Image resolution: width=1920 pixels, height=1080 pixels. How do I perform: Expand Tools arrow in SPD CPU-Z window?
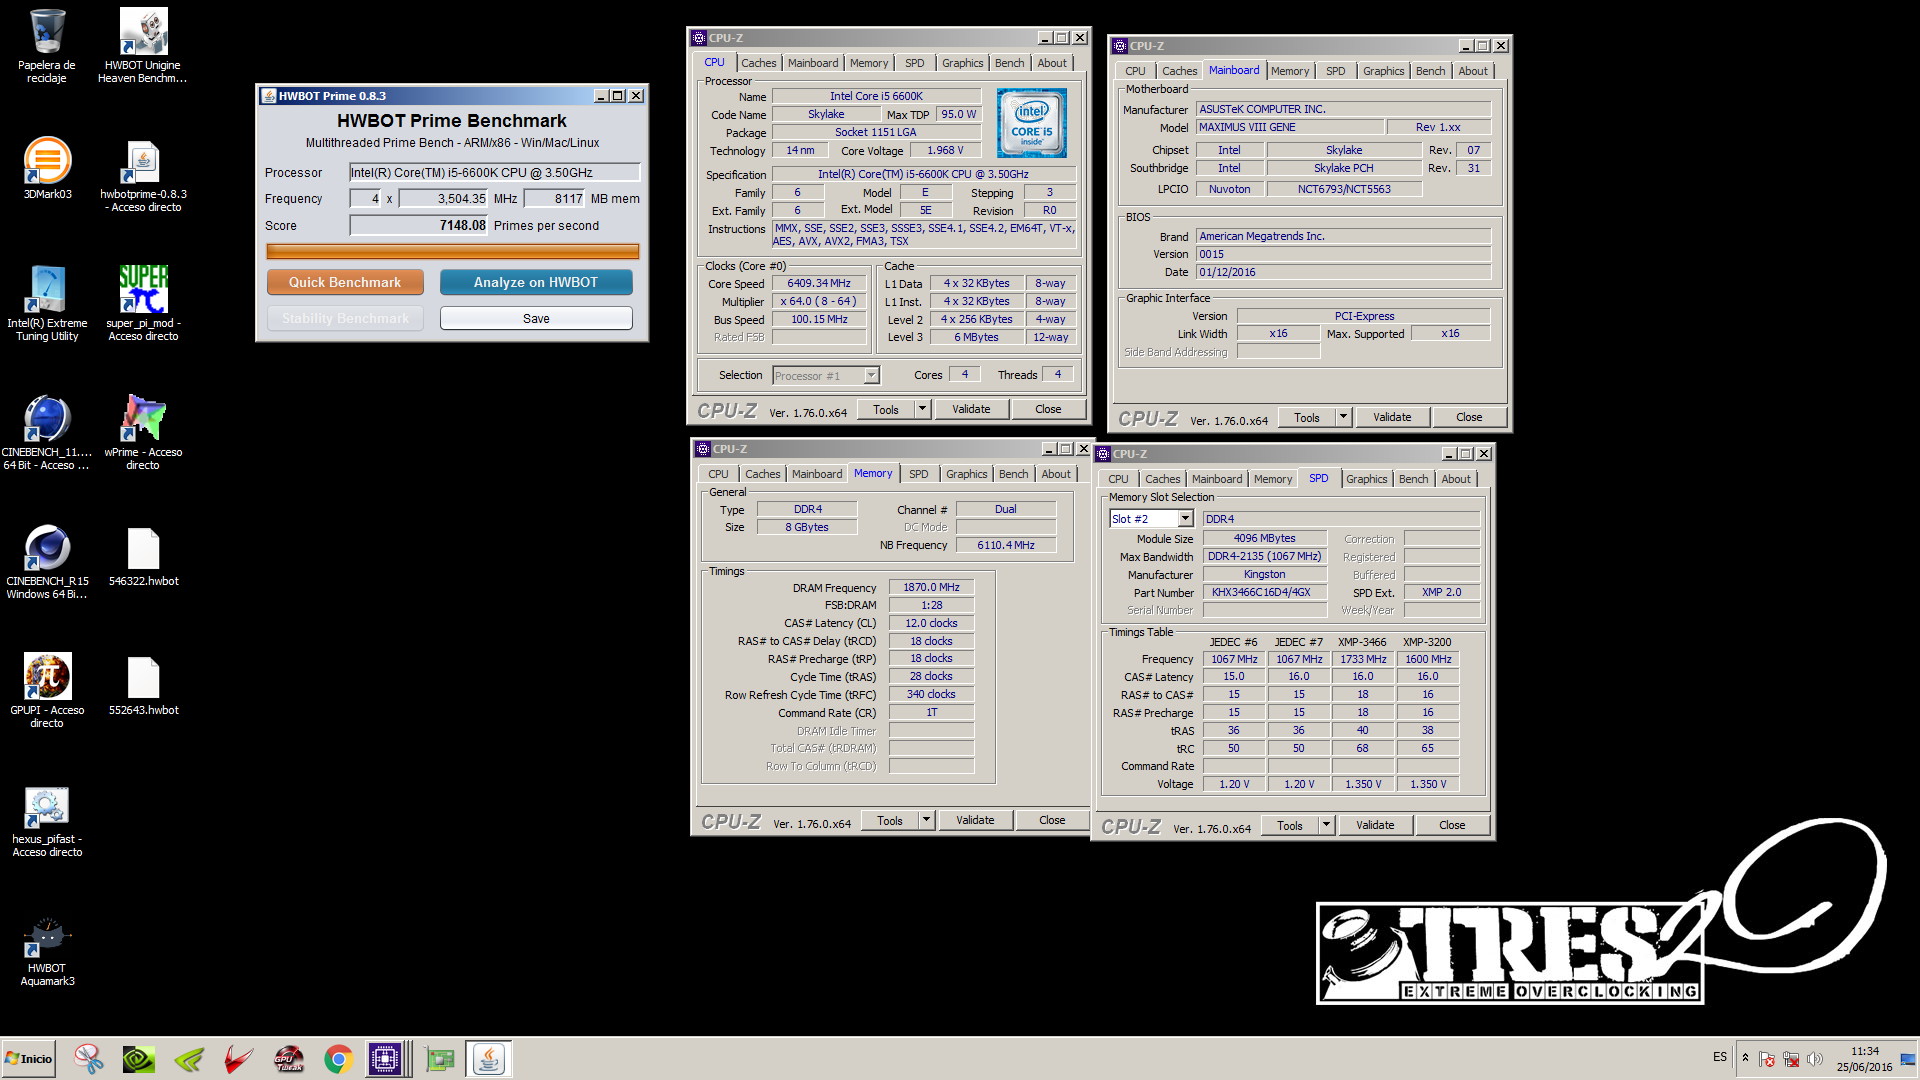tap(1327, 826)
